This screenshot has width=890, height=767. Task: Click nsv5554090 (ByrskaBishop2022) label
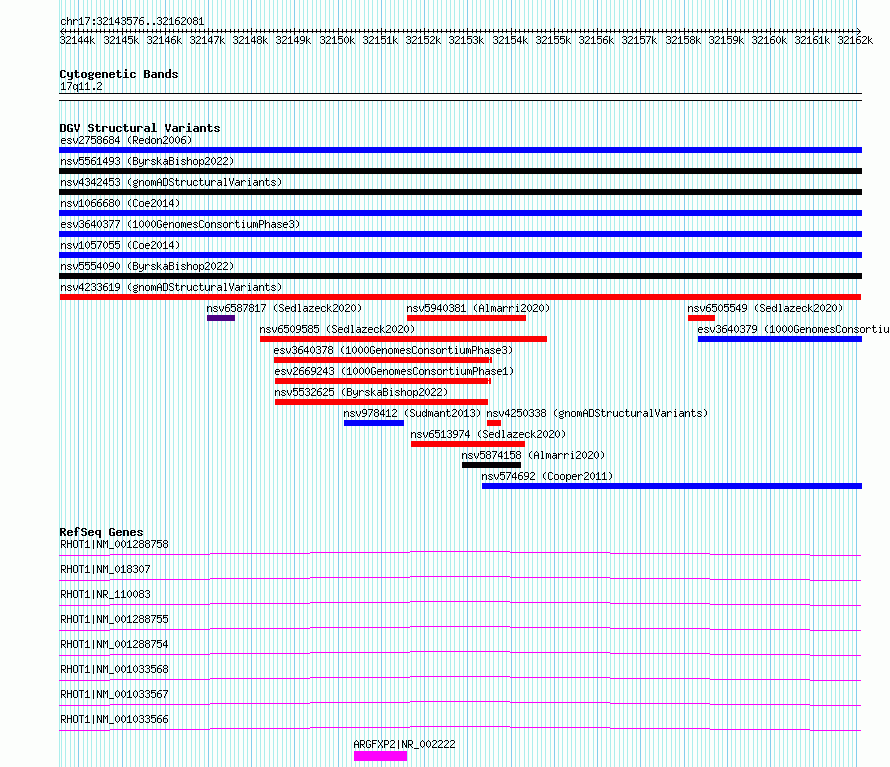[147, 266]
